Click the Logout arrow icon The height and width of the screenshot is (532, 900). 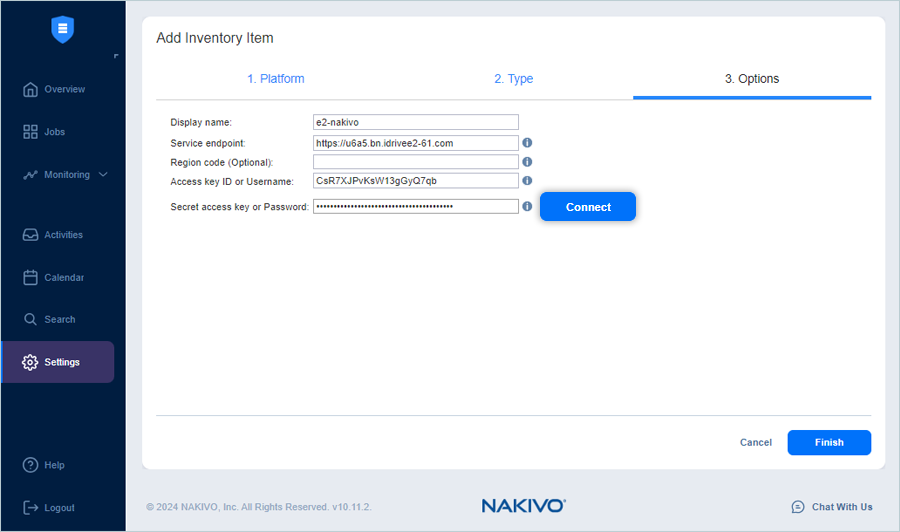30,507
